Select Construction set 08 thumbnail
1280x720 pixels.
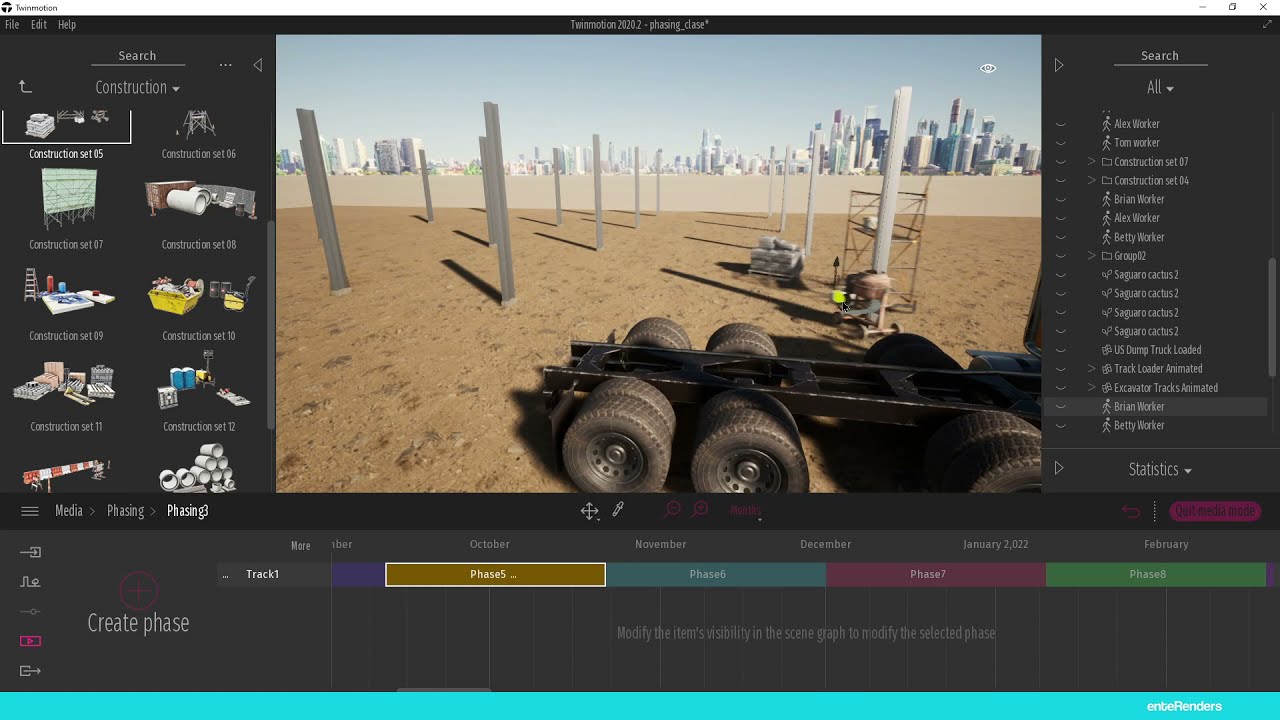[x=199, y=200]
